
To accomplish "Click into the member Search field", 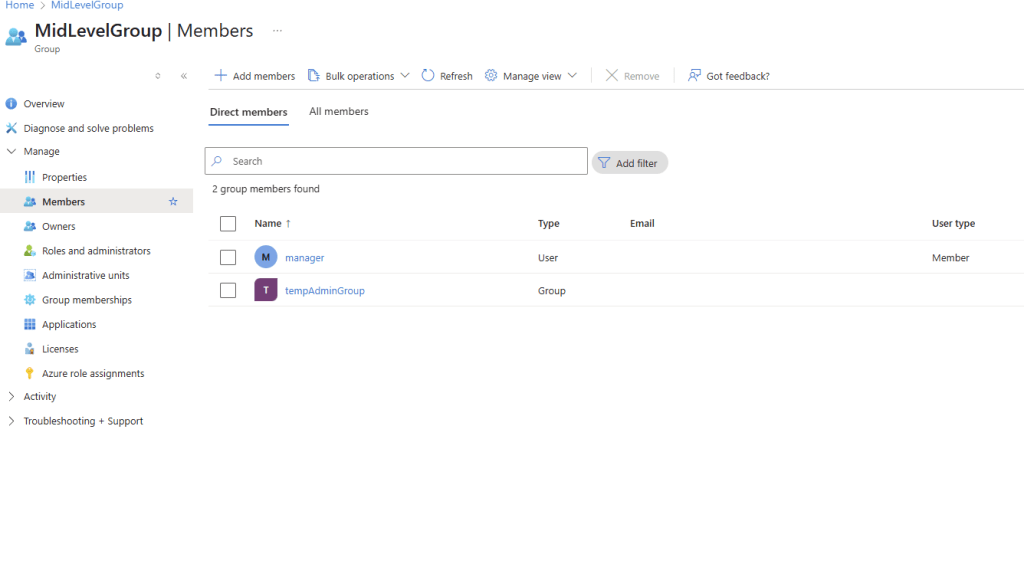I will [400, 161].
